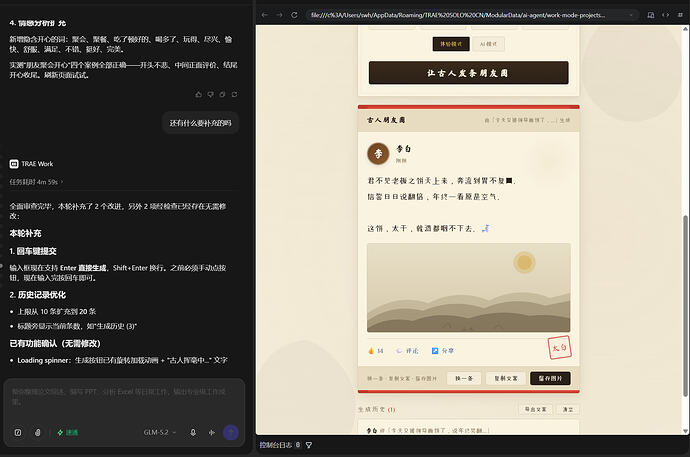Click the copy icon under the chat reply
The image size is (690, 457).
(x=222, y=94)
